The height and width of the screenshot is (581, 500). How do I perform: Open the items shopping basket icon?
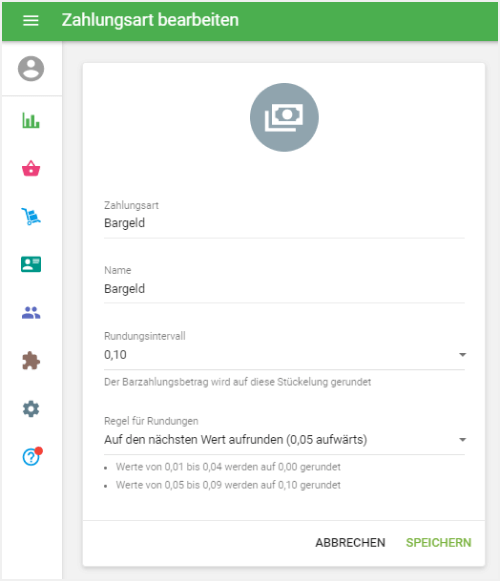[x=31, y=168]
